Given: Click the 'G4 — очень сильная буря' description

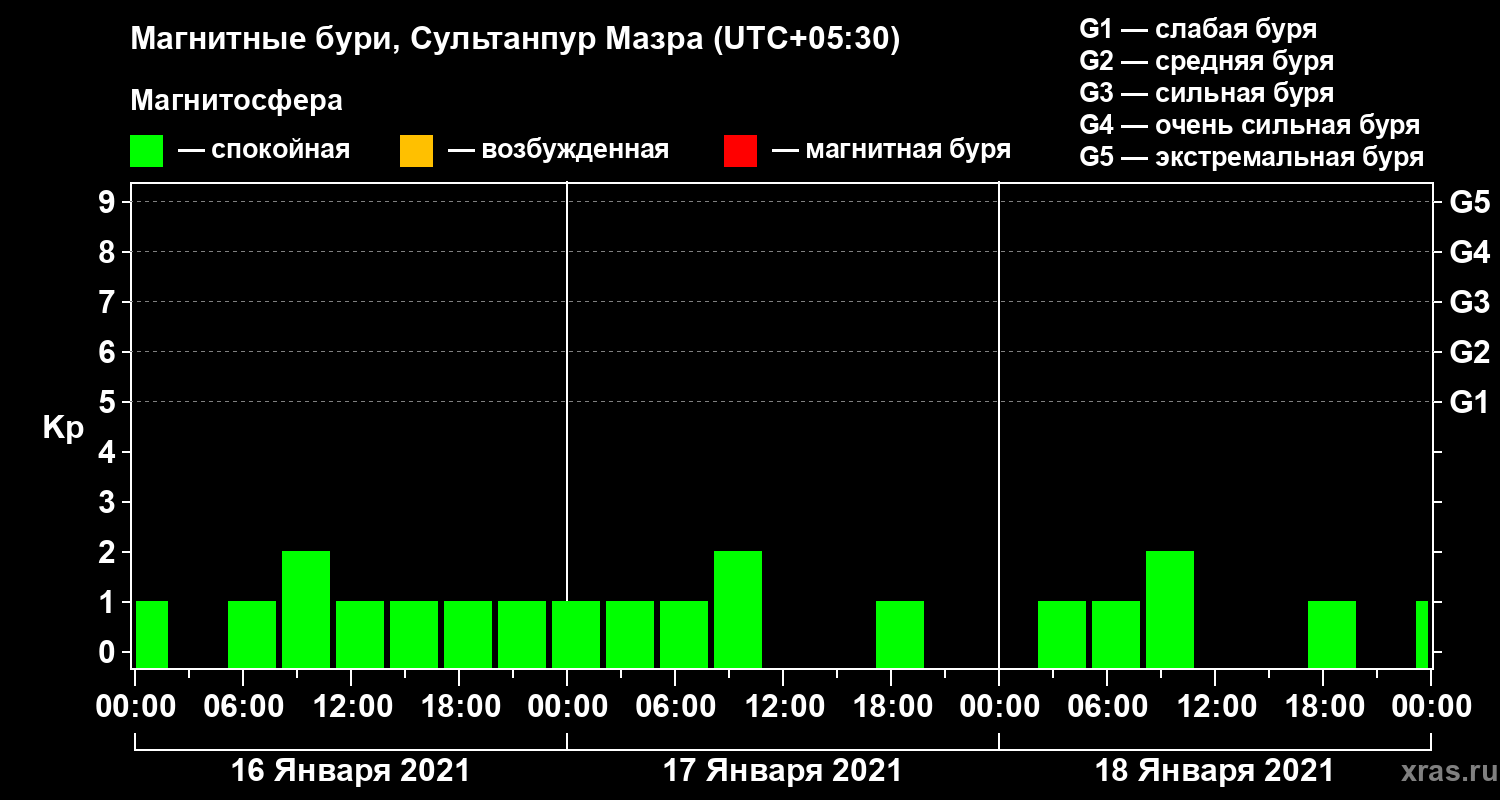Looking at the screenshot, I should [x=1250, y=125].
